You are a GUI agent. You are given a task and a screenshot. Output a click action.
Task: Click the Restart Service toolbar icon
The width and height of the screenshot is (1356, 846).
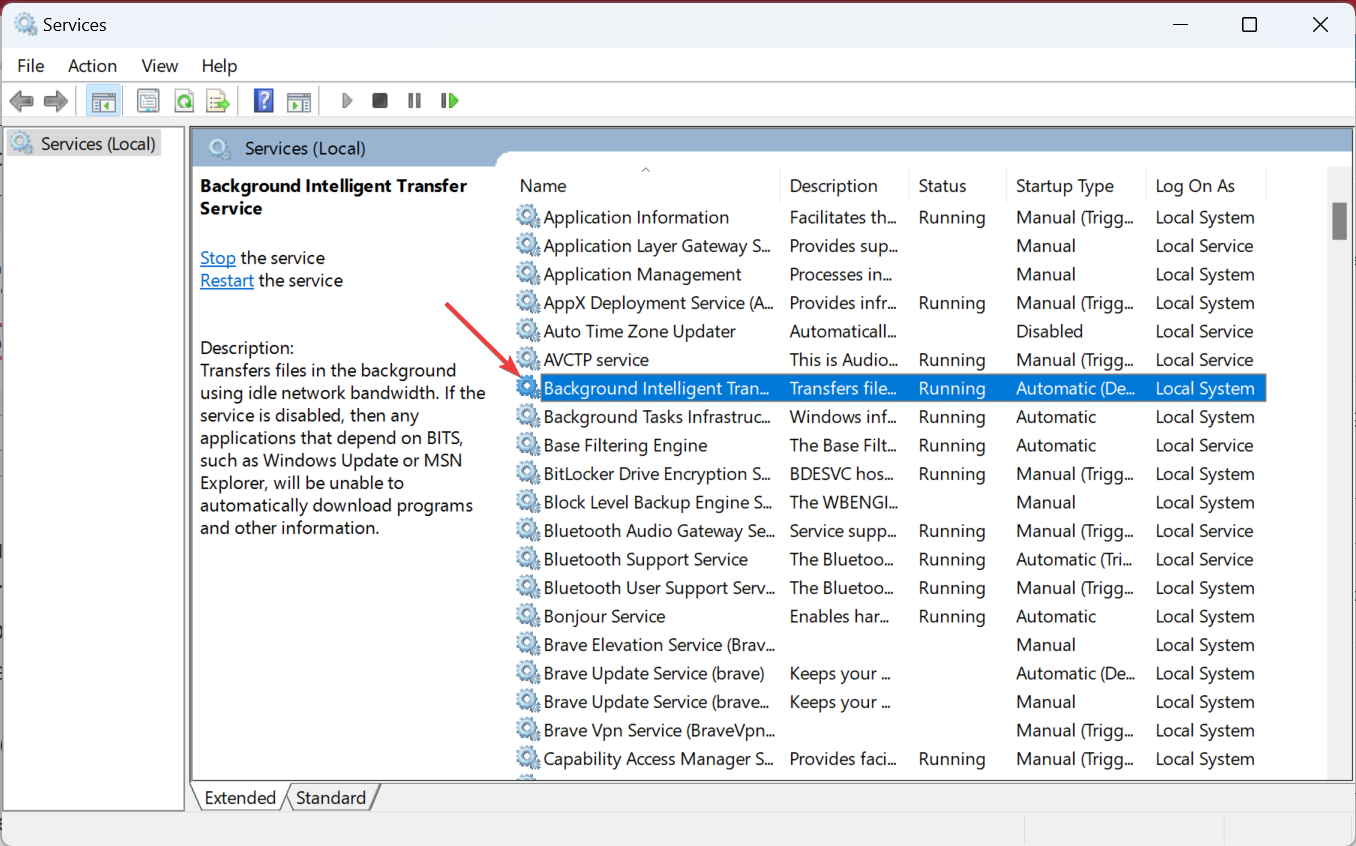[x=449, y=101]
